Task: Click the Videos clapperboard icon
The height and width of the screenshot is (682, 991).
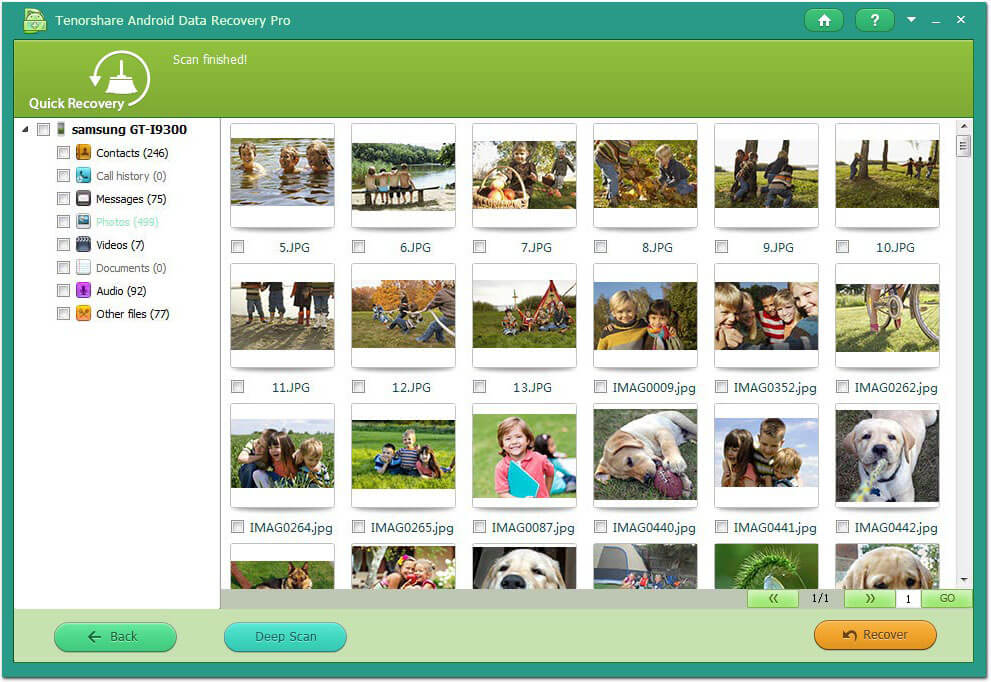Action: coord(83,244)
